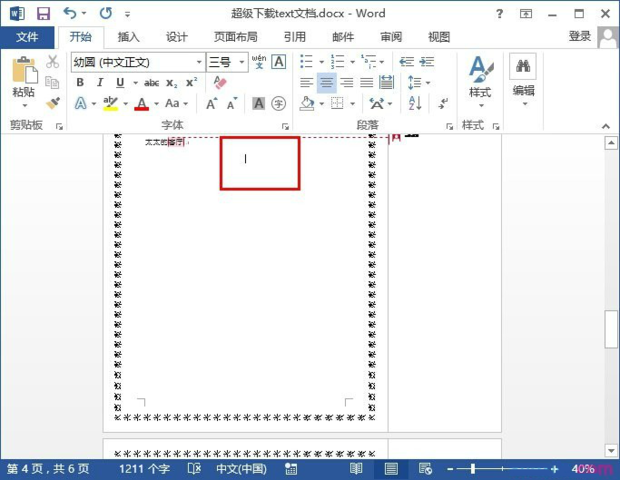The width and height of the screenshot is (620, 480).
Task: Toggle subscript formatting
Action: coord(171,83)
